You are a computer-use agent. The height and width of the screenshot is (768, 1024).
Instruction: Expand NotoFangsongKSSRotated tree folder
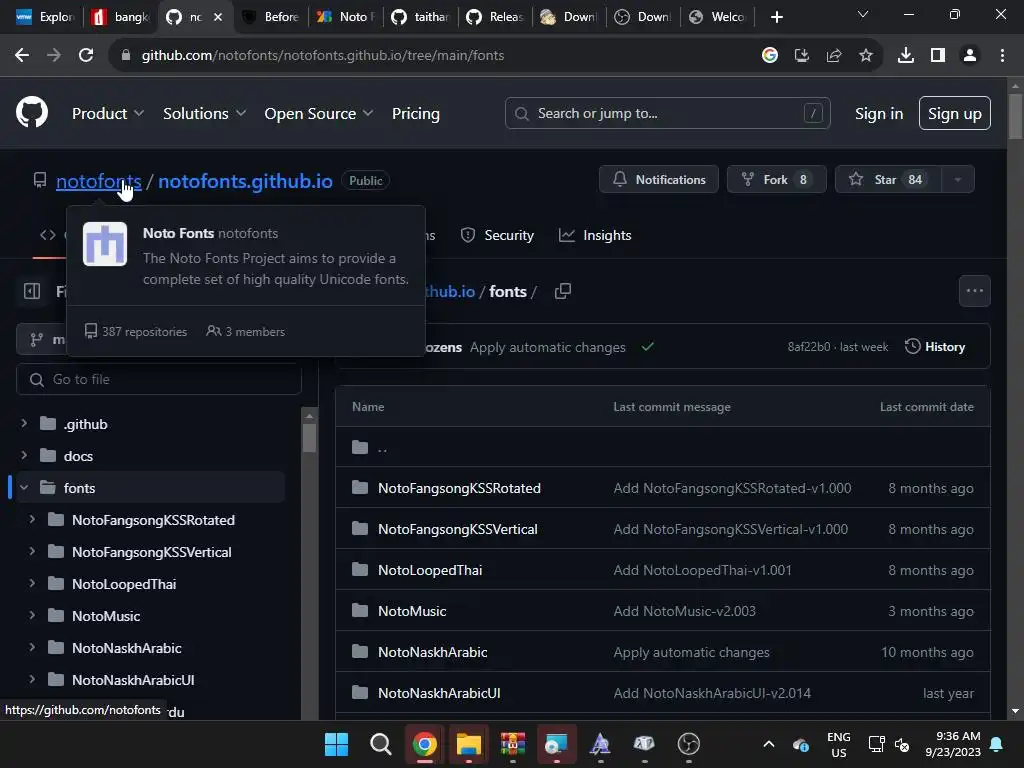tap(32, 519)
